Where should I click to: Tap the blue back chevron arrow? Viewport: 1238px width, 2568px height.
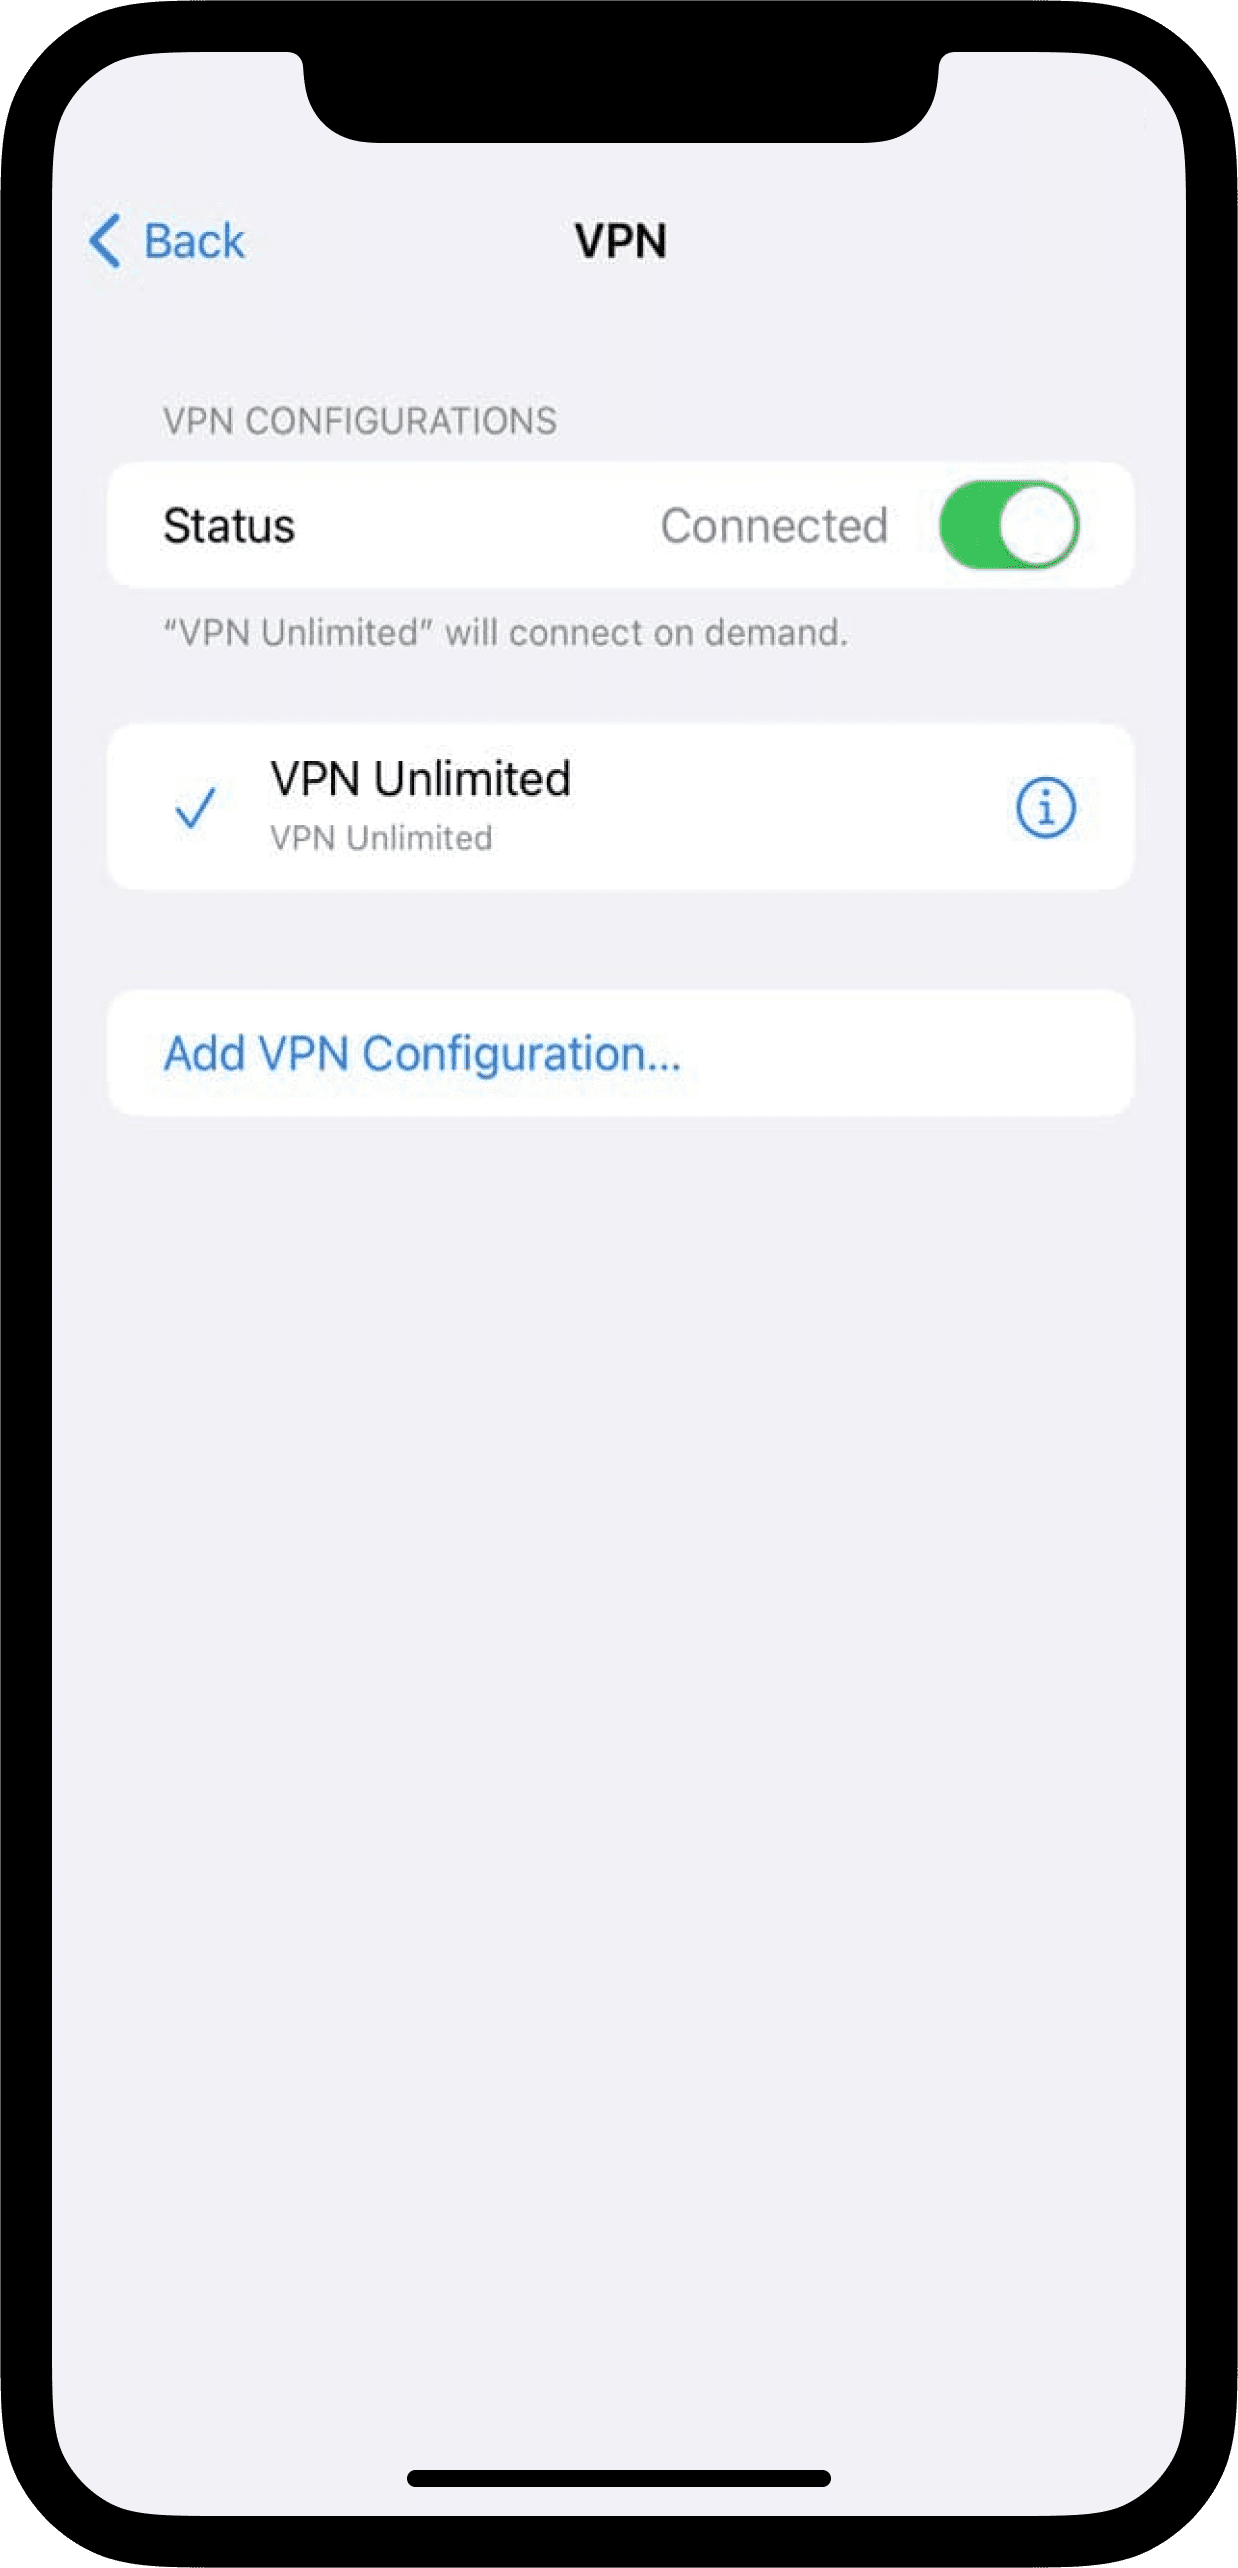[106, 241]
